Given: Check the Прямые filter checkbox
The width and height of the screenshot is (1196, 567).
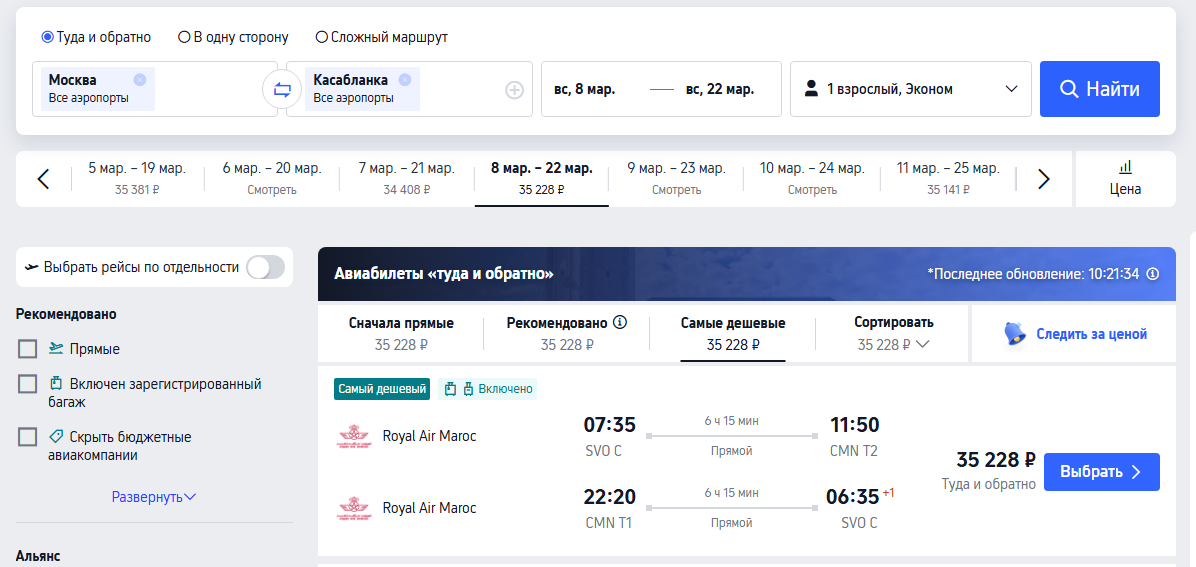Looking at the screenshot, I should pyautogui.click(x=27, y=349).
